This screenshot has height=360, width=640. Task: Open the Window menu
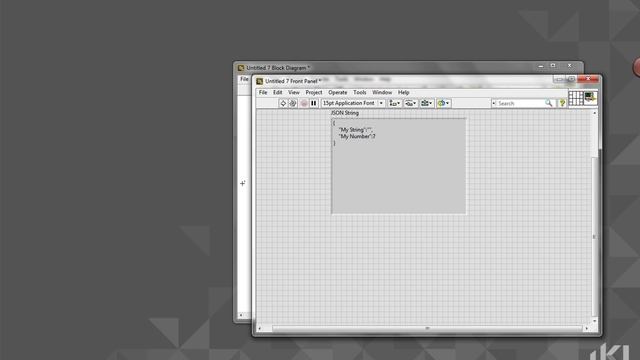coord(382,93)
